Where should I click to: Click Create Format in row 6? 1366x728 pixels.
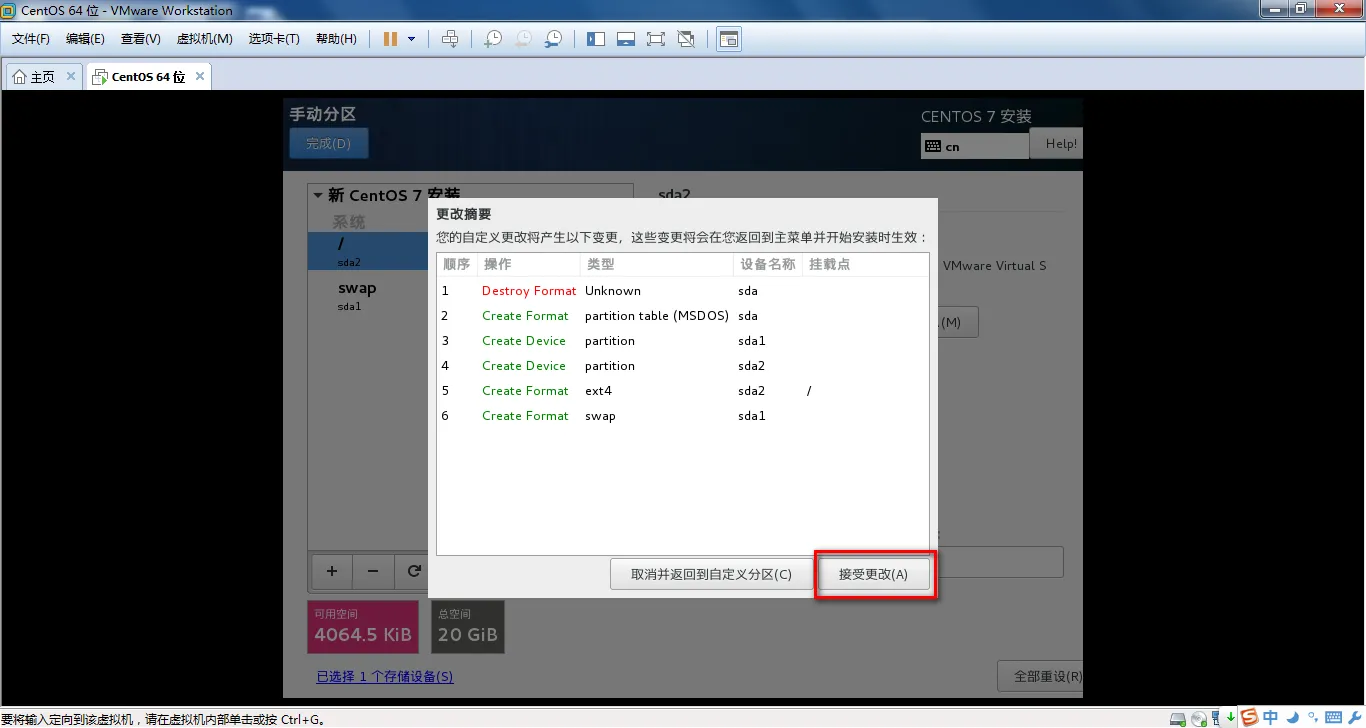[525, 416]
